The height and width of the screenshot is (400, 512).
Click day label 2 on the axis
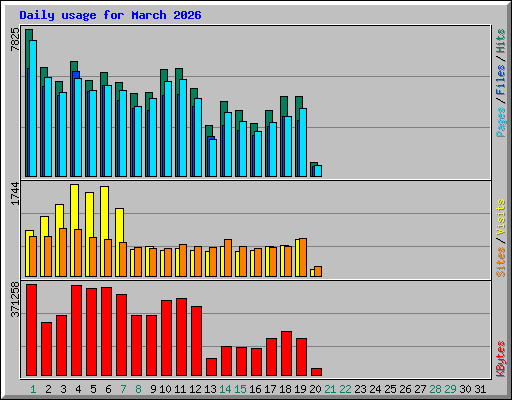click(48, 389)
